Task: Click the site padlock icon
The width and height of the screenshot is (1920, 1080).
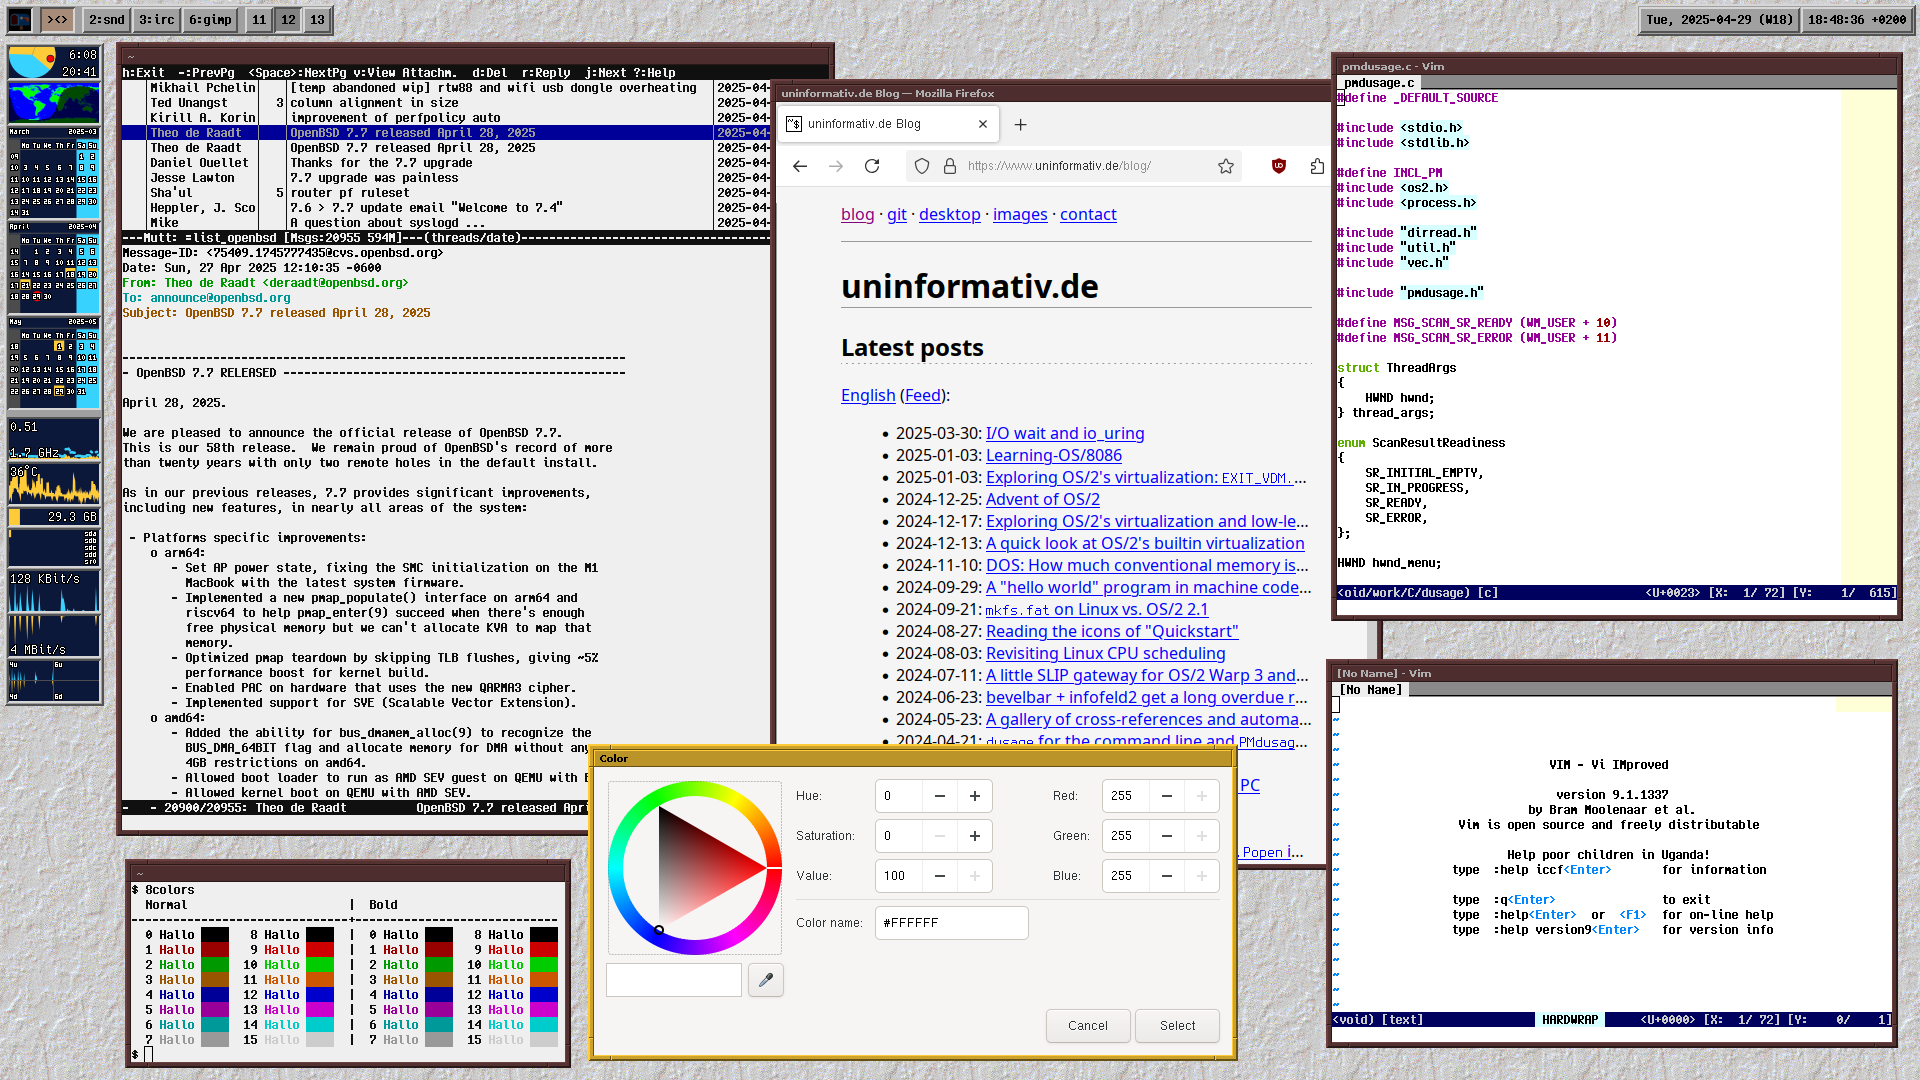Action: click(949, 166)
